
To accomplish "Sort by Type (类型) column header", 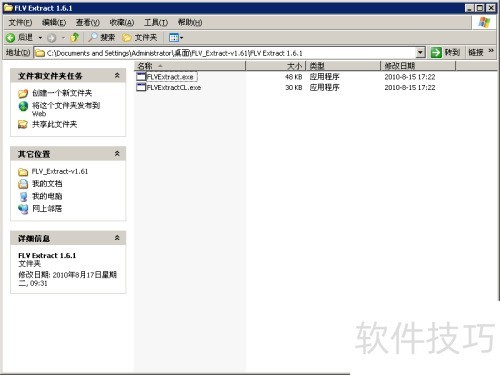I will tap(343, 66).
